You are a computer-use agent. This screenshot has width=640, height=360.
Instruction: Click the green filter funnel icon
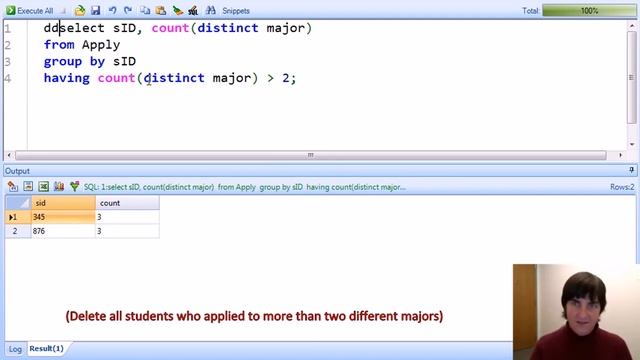pos(74,187)
